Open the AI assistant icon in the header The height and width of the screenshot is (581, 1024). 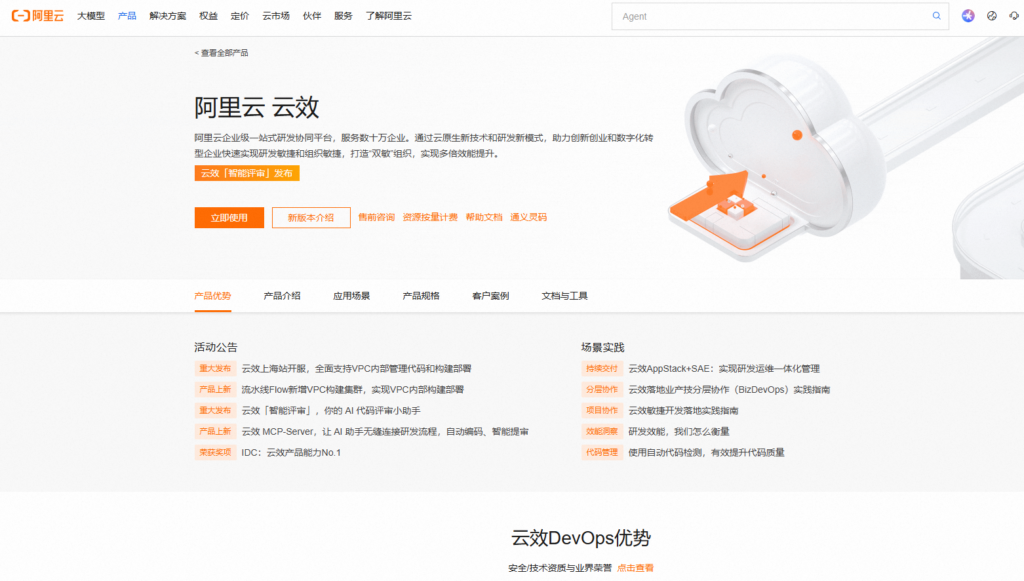tap(966, 15)
